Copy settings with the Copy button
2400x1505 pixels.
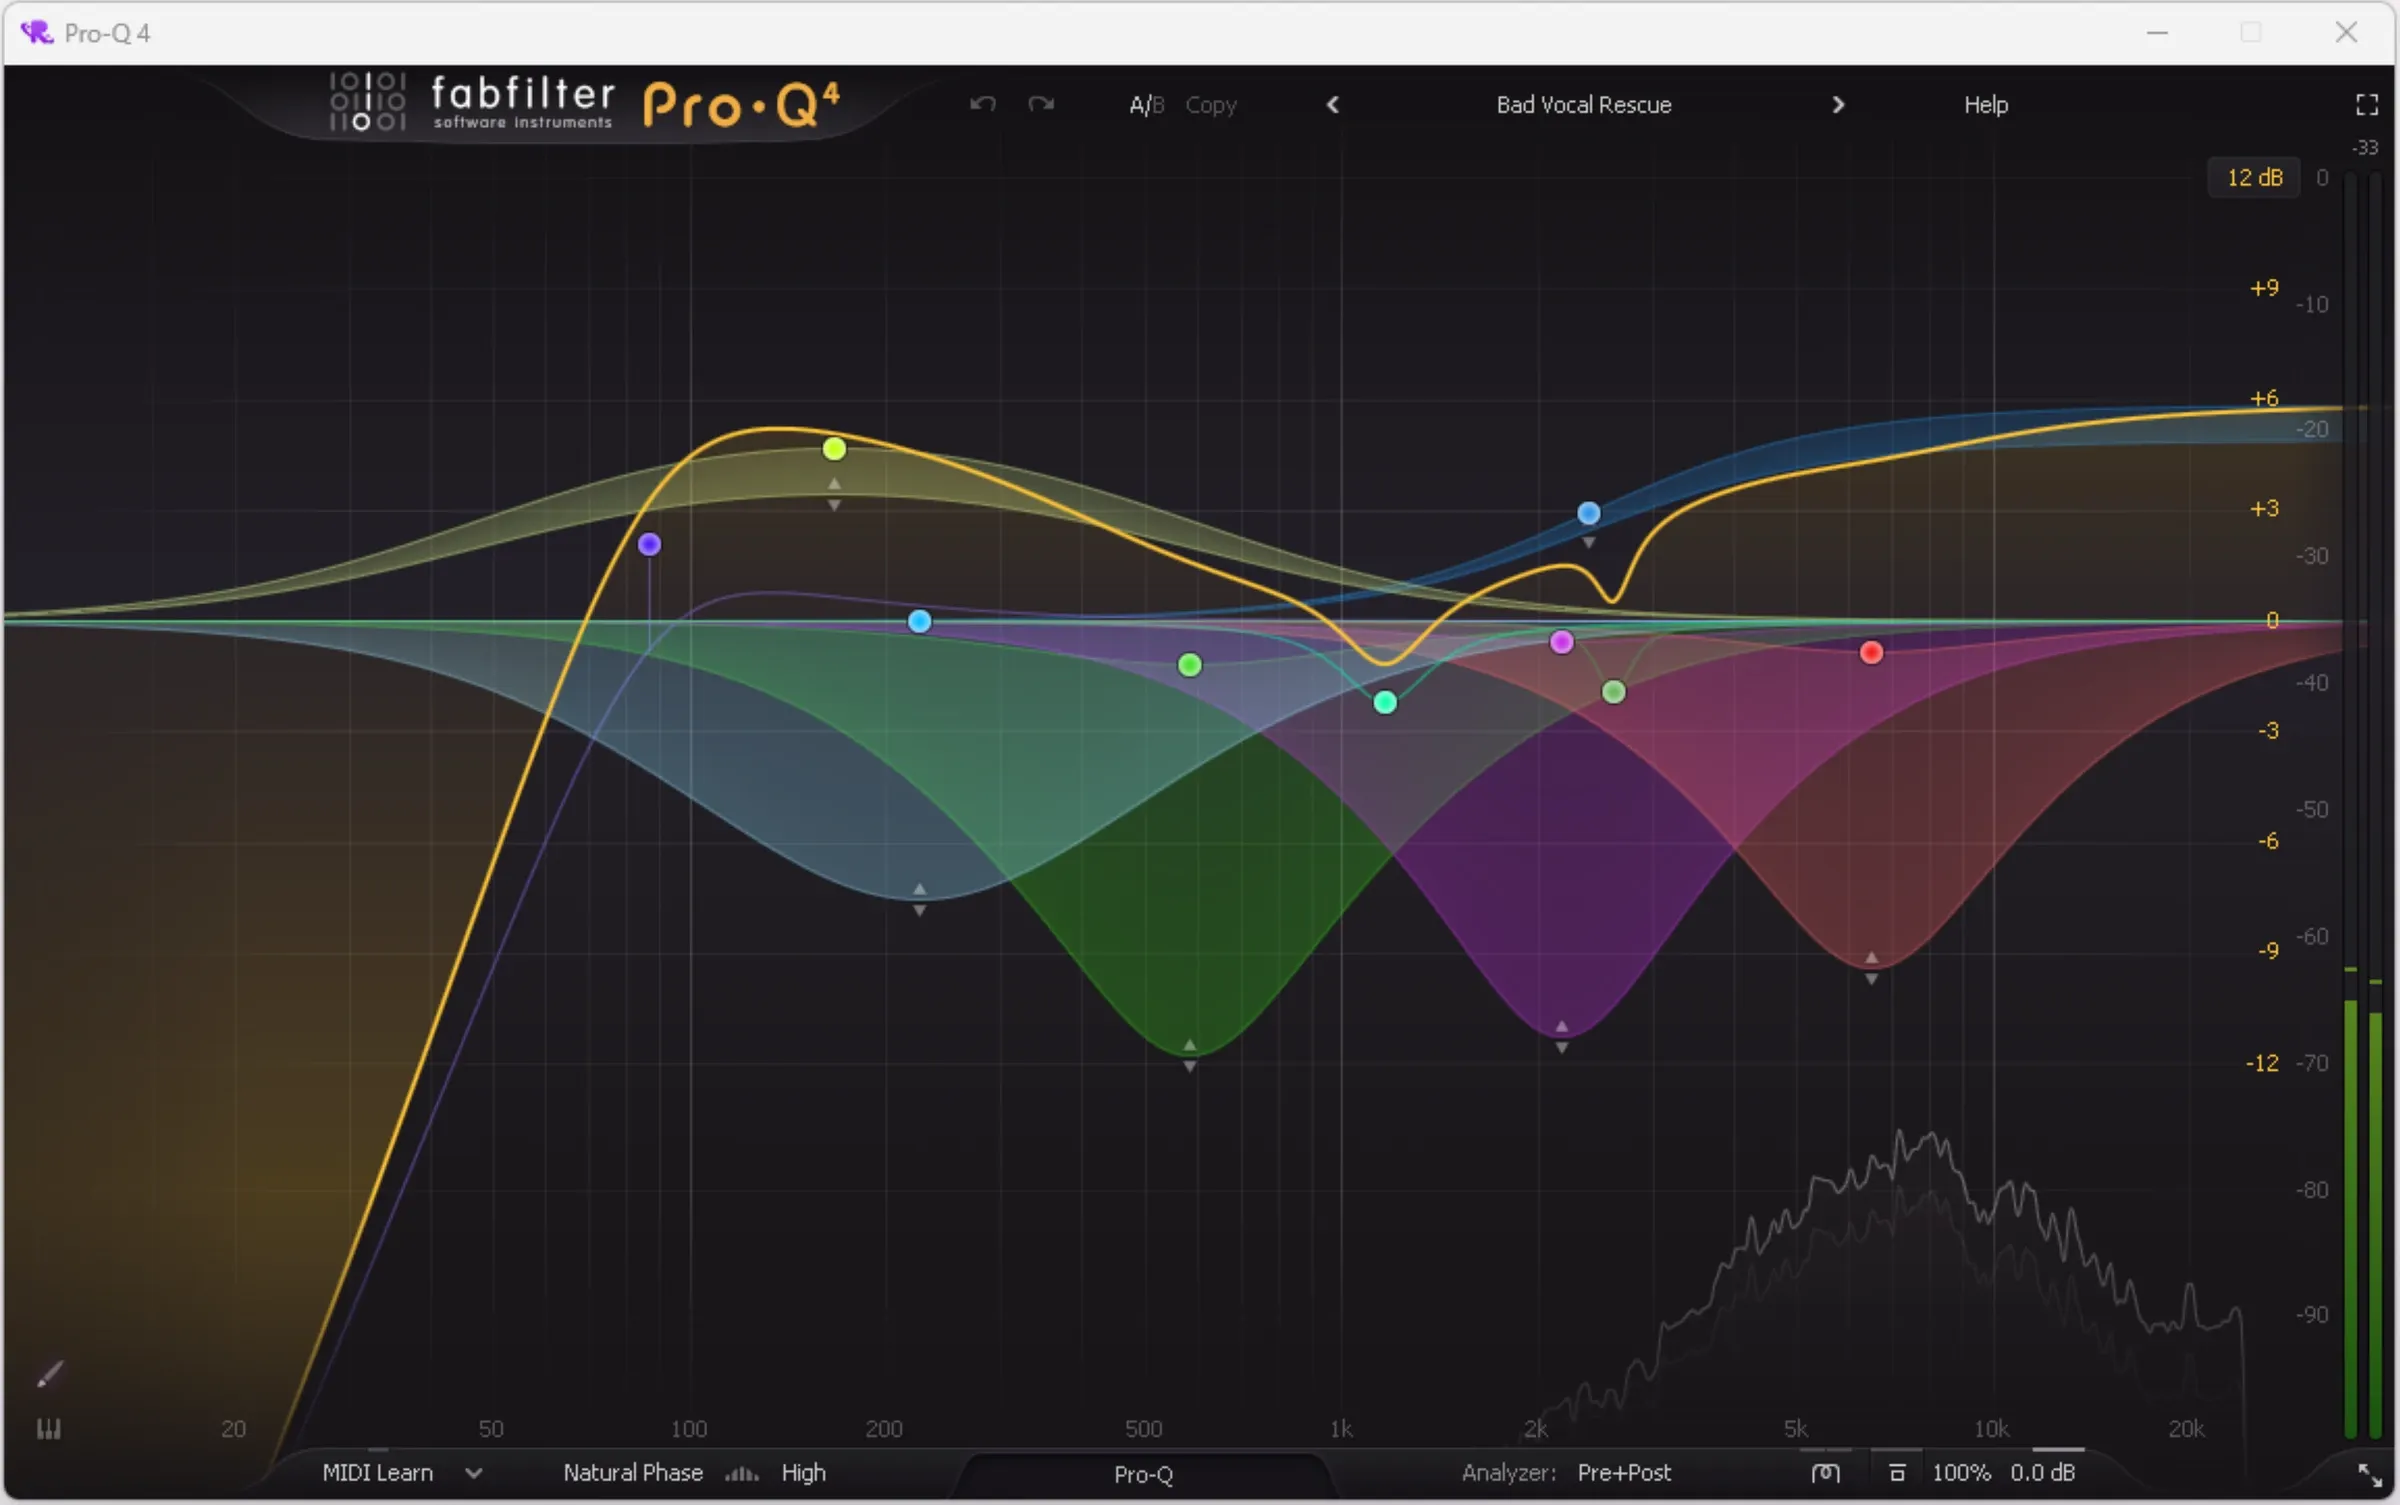point(1211,105)
